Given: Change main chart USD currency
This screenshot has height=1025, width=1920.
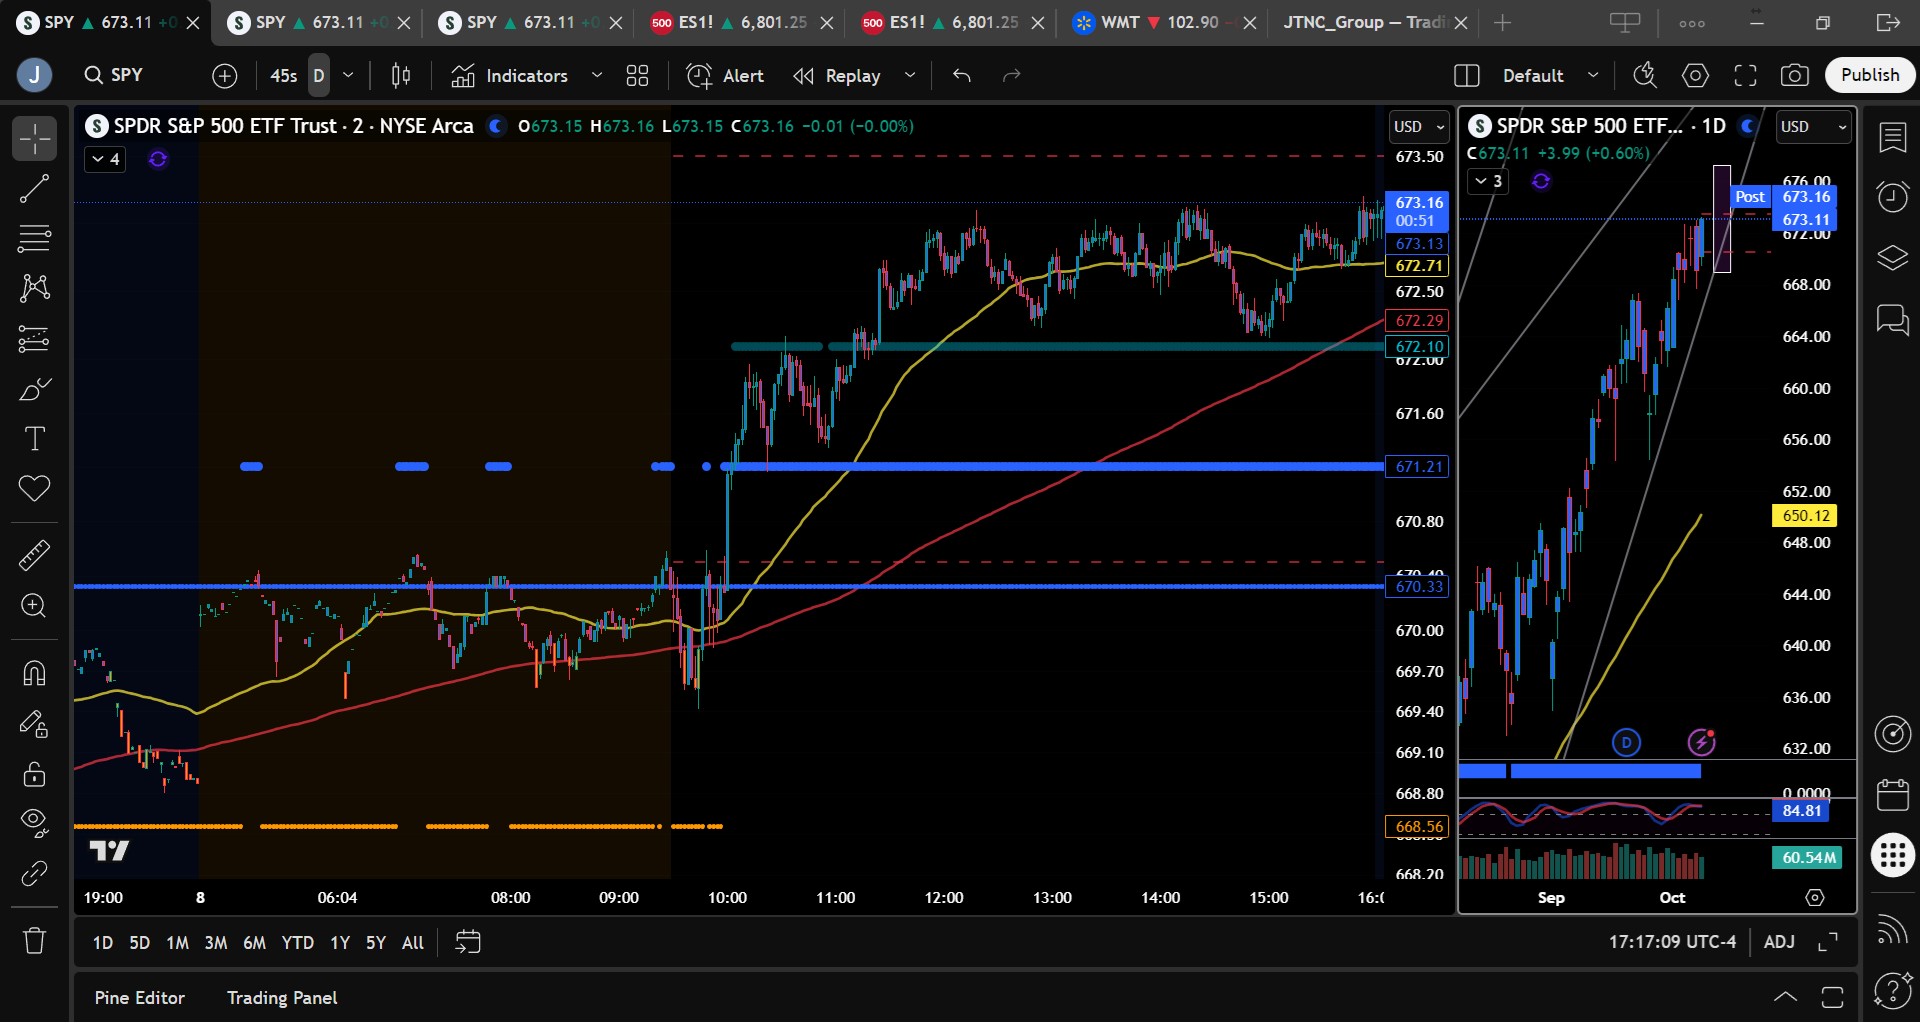Looking at the screenshot, I should coord(1420,127).
